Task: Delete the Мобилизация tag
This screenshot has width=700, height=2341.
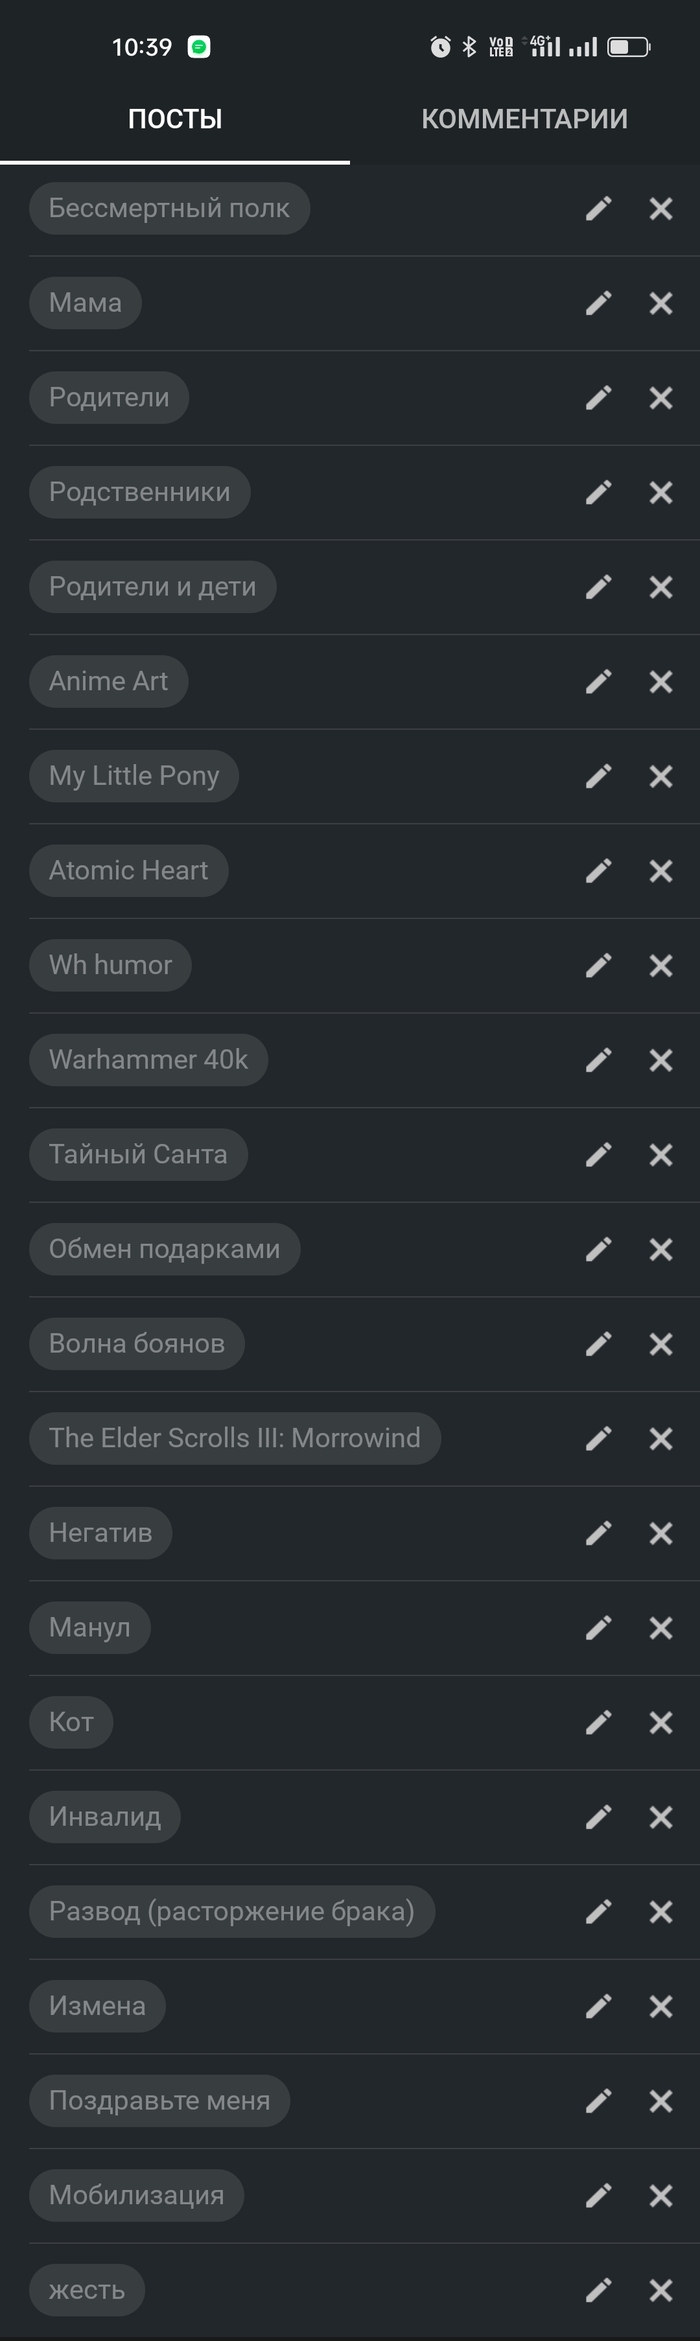Action: [661, 2195]
